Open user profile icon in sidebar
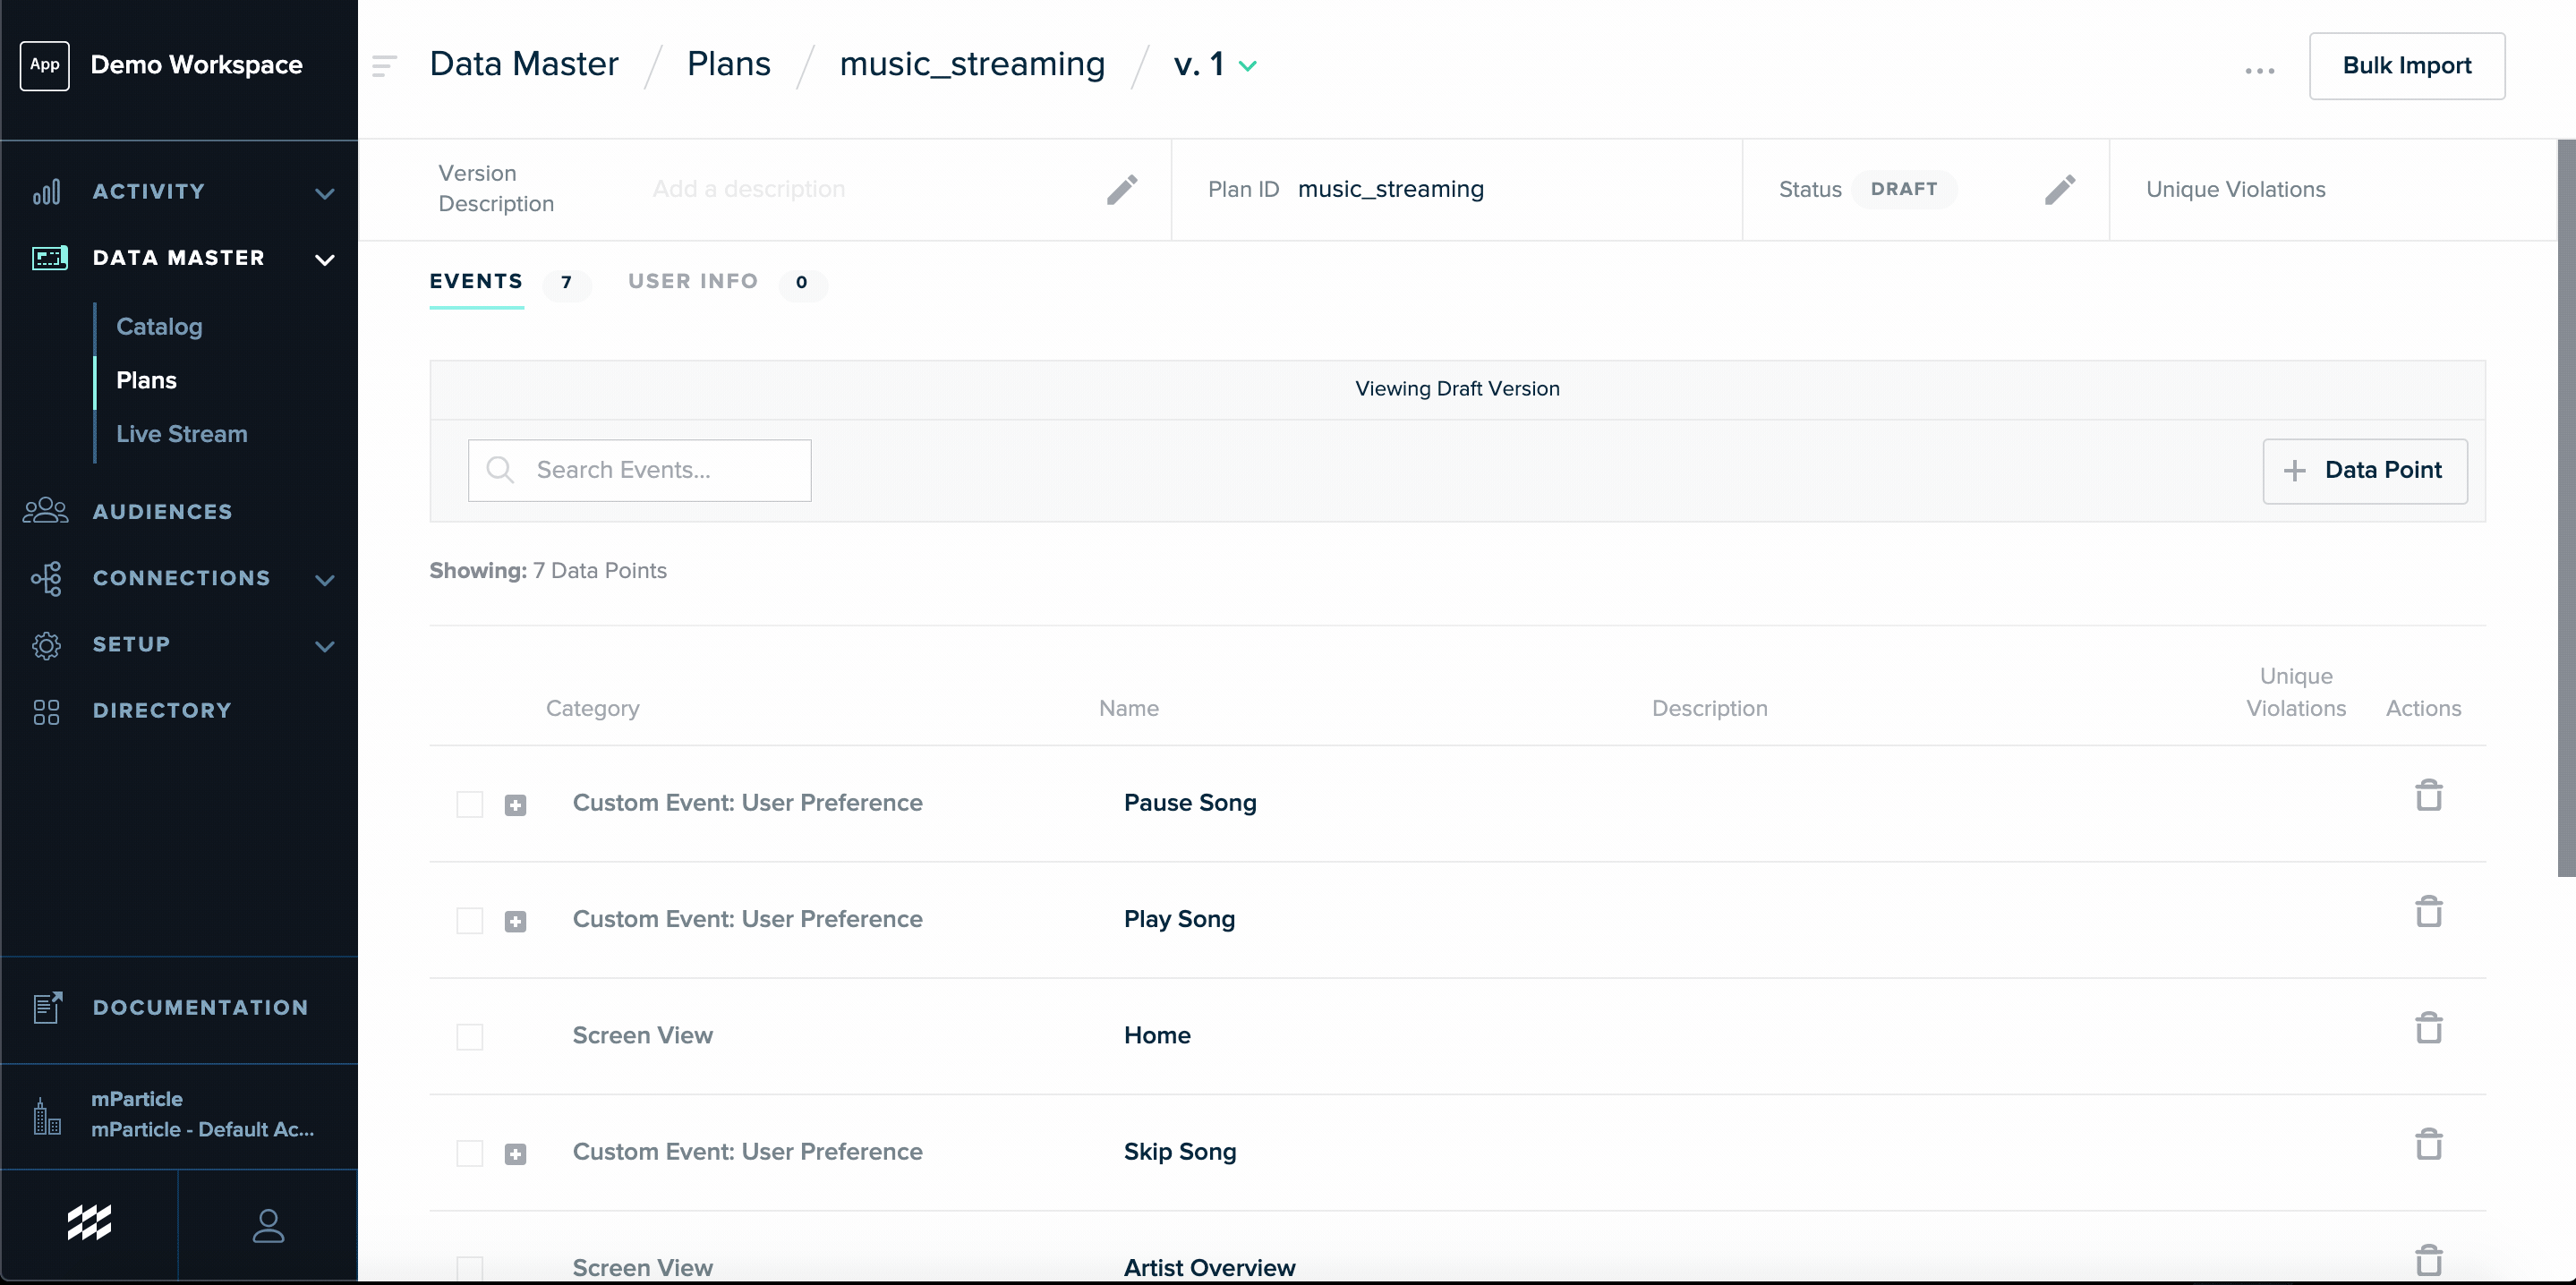2576x1285 pixels. pos(268,1226)
